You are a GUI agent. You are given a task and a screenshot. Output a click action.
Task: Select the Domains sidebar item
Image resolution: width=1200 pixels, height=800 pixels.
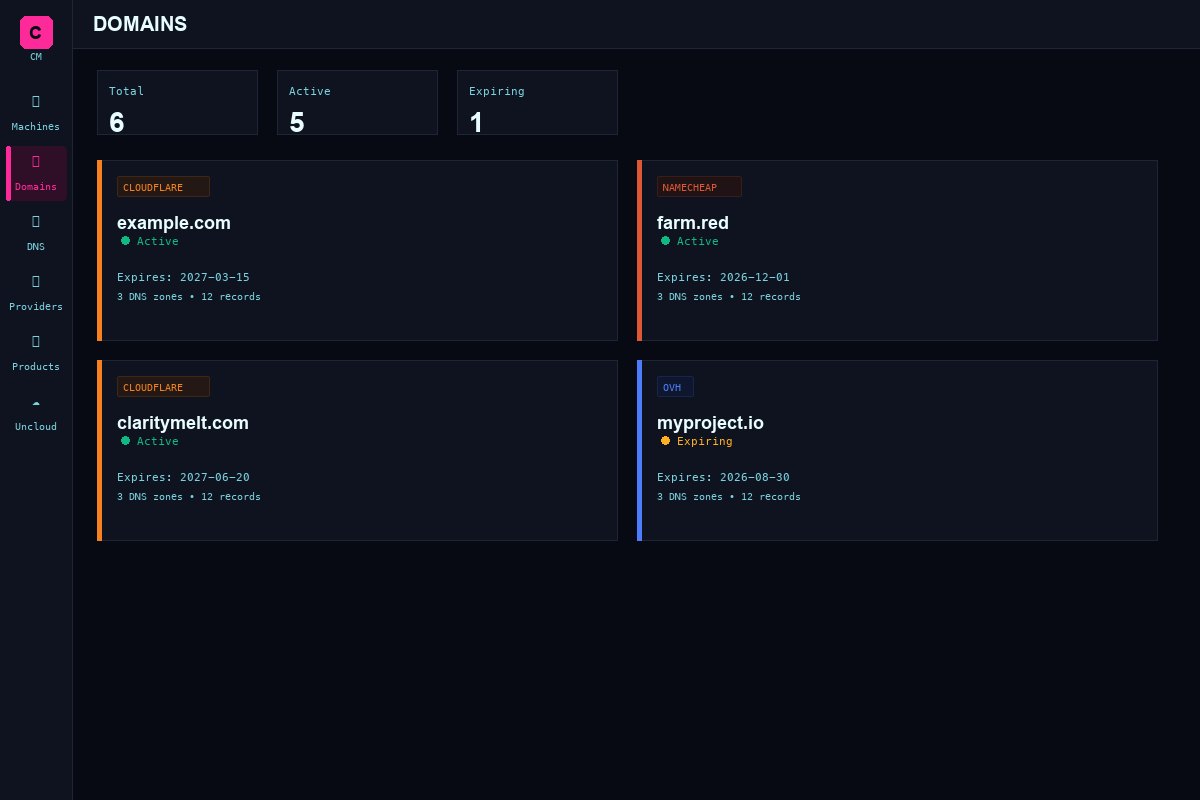click(x=36, y=173)
